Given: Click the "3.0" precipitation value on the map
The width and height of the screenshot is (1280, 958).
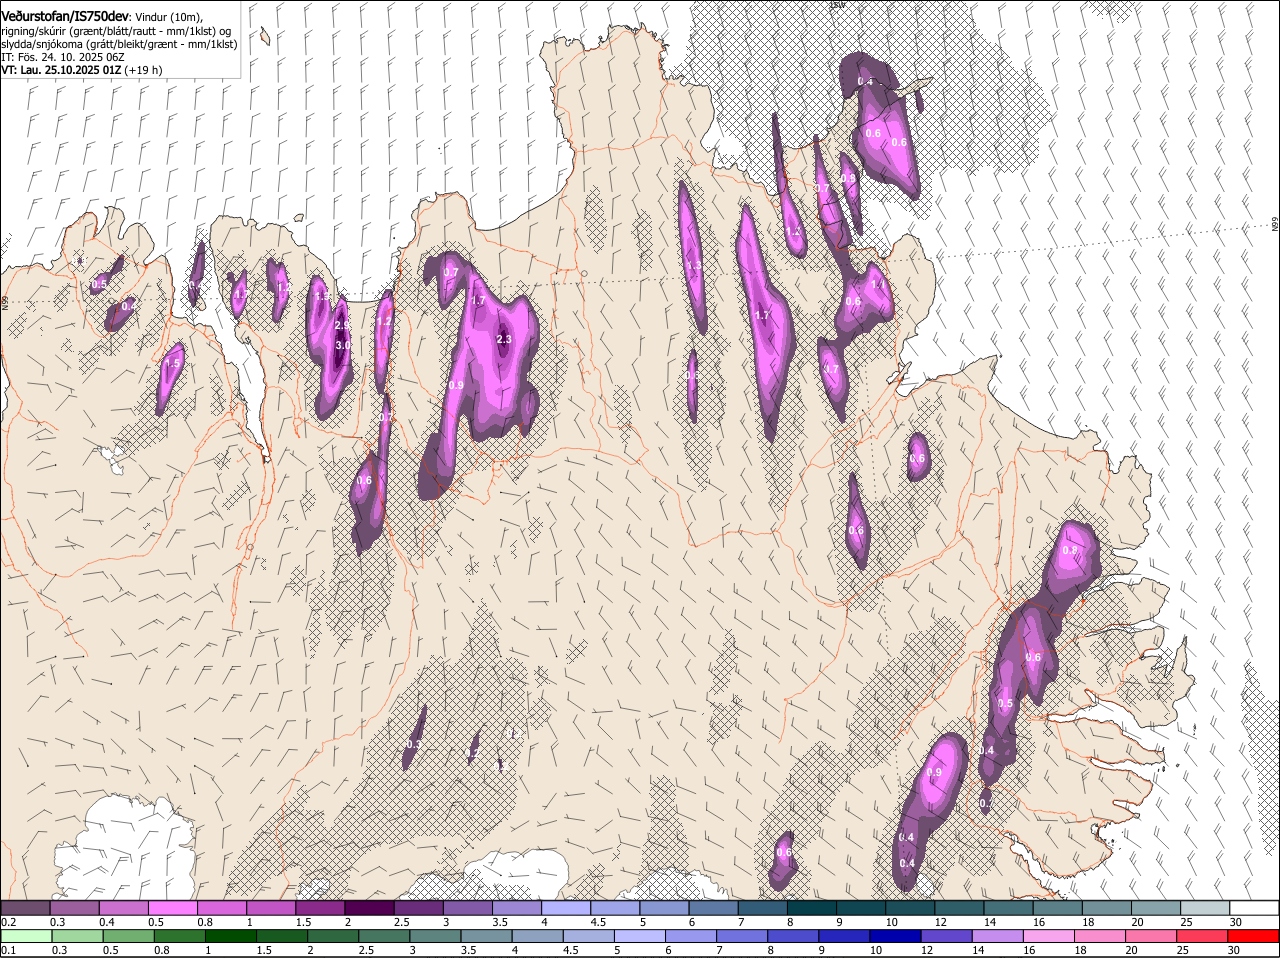Looking at the screenshot, I should (x=343, y=345).
